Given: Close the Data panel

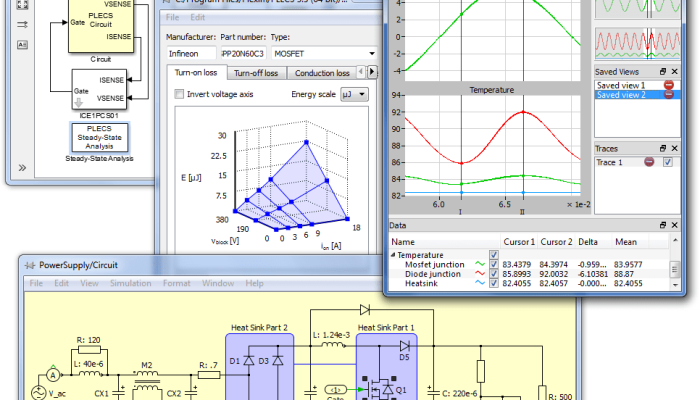Looking at the screenshot, I should pos(675,225).
